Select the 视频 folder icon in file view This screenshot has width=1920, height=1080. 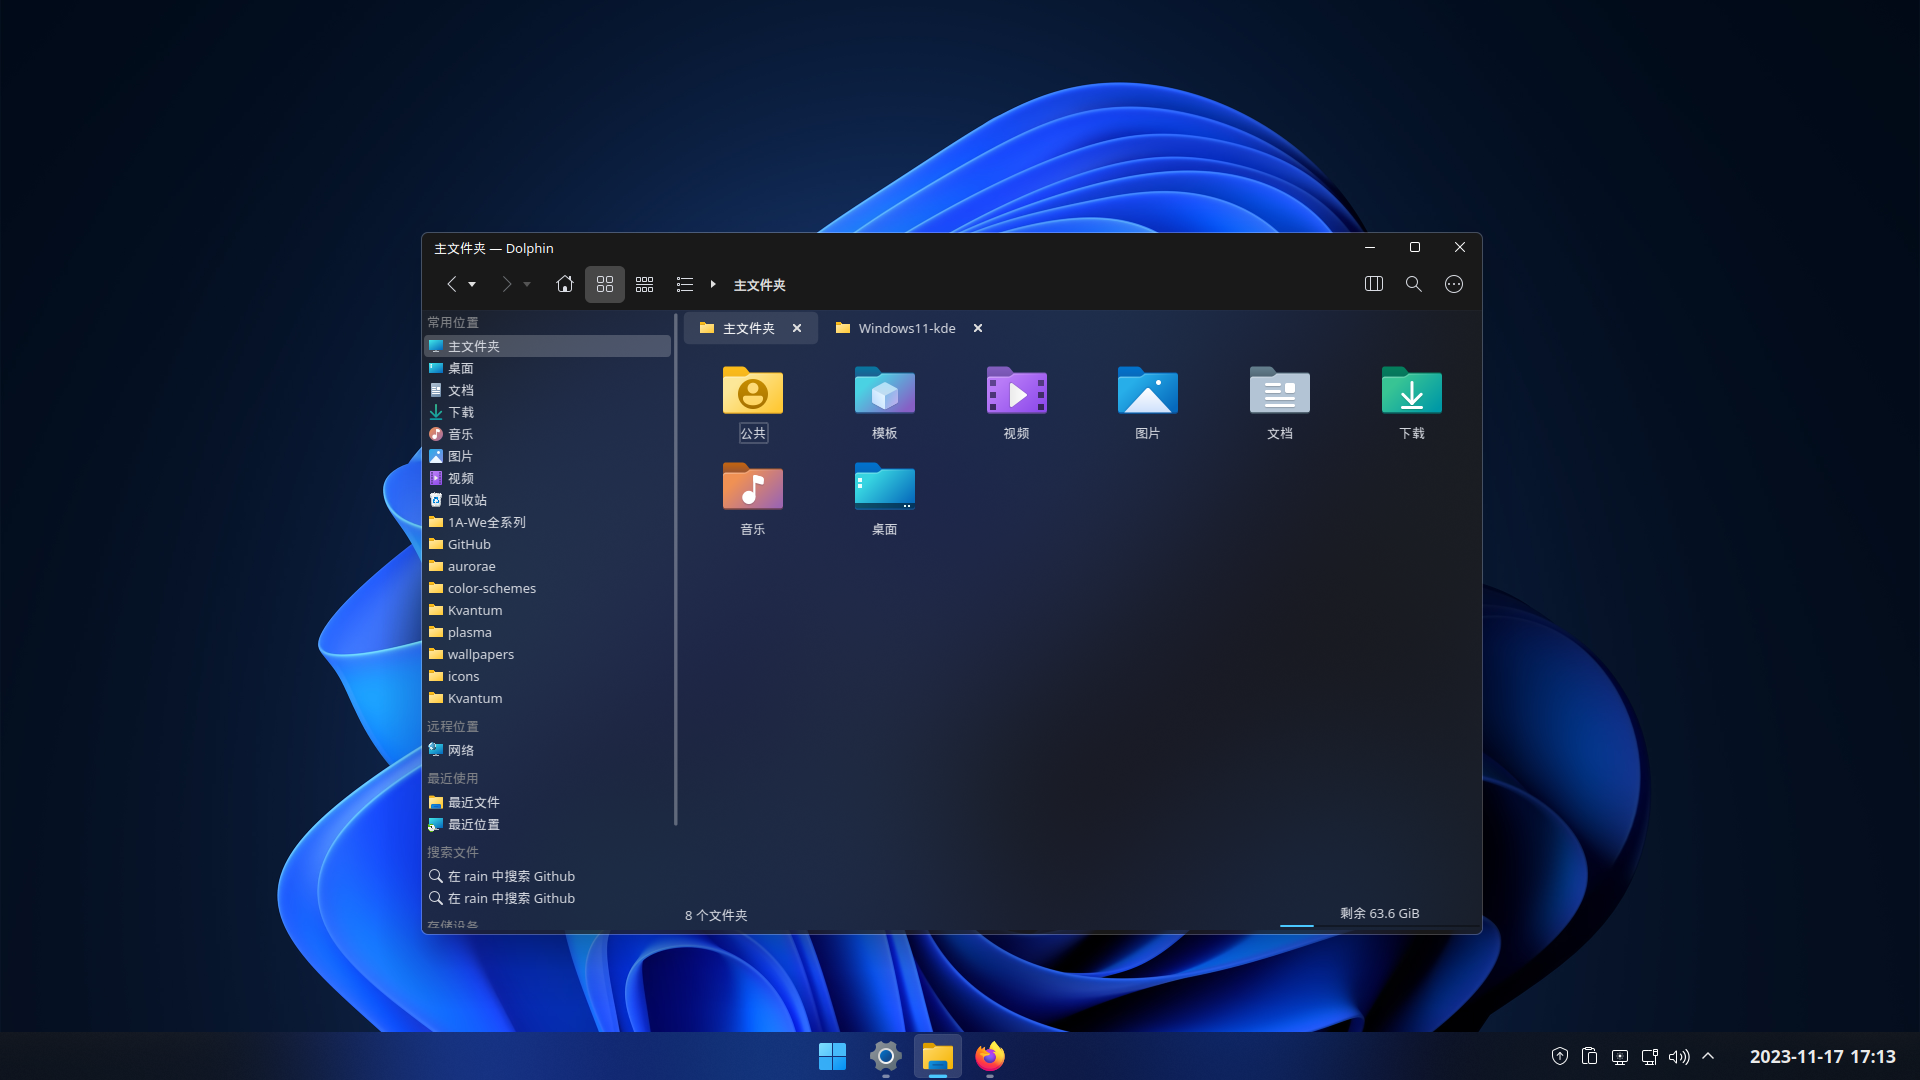[1017, 390]
